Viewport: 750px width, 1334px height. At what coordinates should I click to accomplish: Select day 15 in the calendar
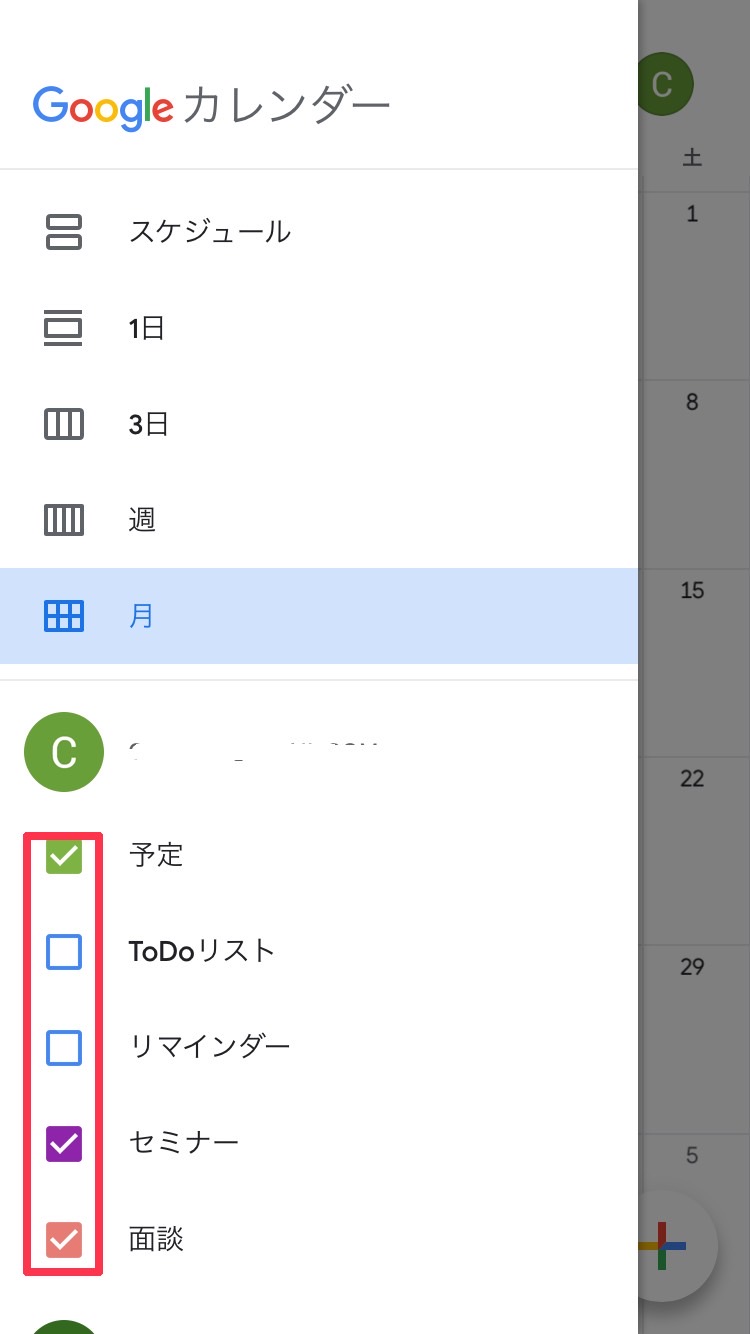(x=692, y=591)
